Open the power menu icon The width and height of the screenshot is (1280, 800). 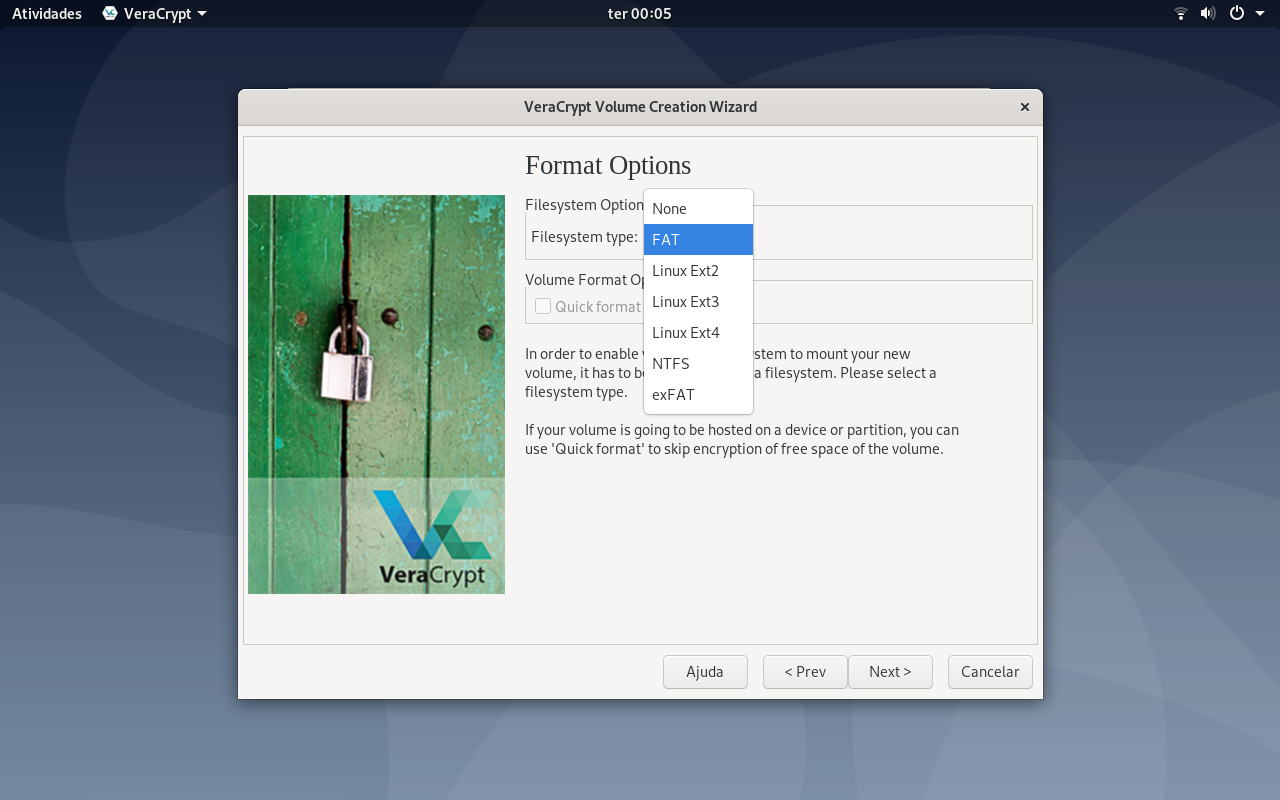tap(1237, 14)
